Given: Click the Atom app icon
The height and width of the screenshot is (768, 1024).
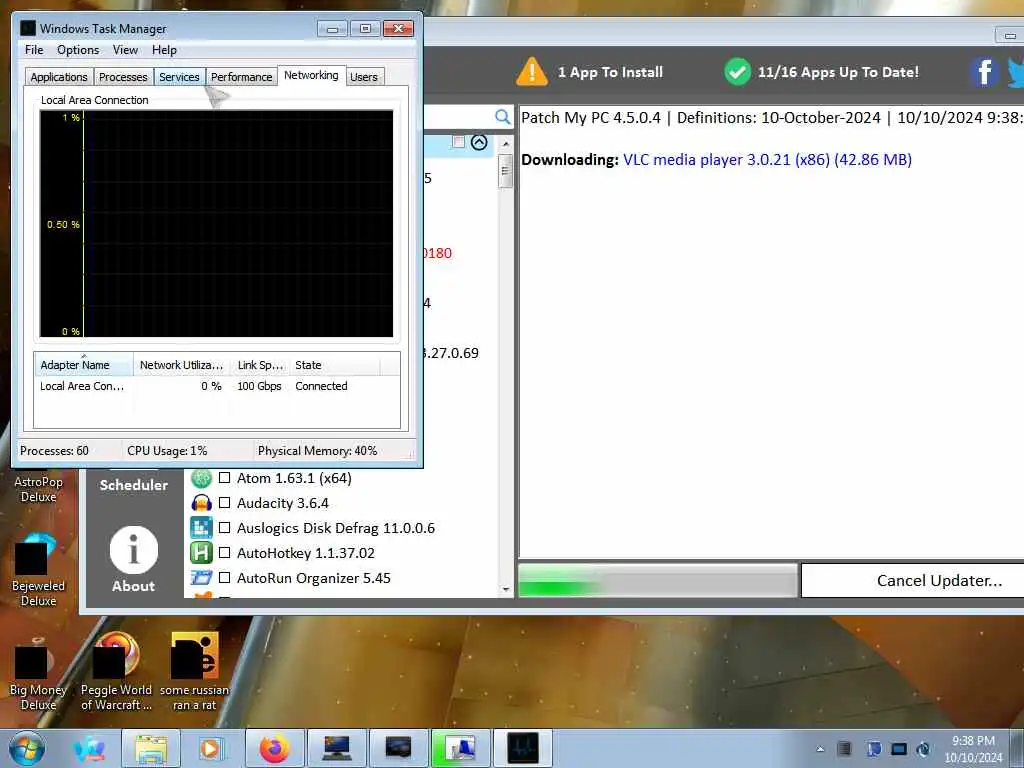Looking at the screenshot, I should pyautogui.click(x=201, y=478).
